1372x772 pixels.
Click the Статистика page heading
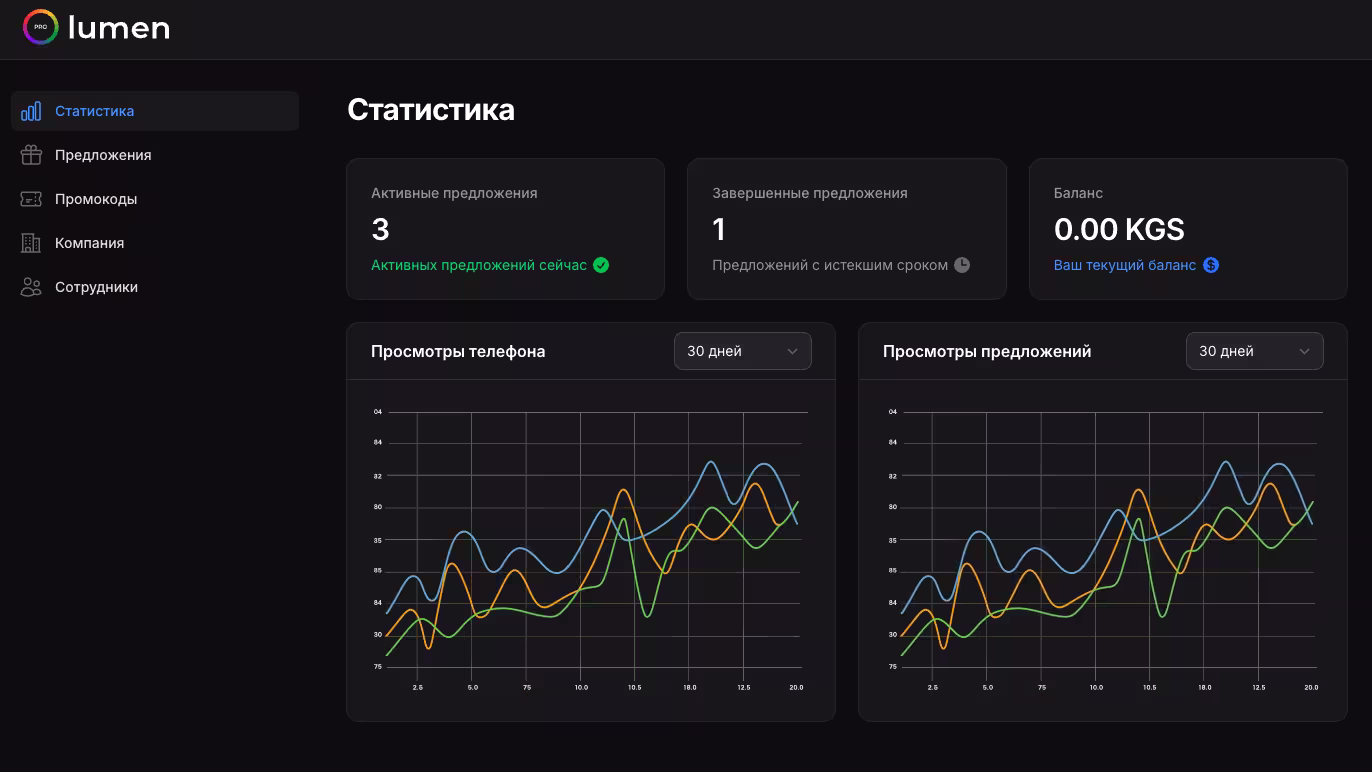[x=431, y=110]
